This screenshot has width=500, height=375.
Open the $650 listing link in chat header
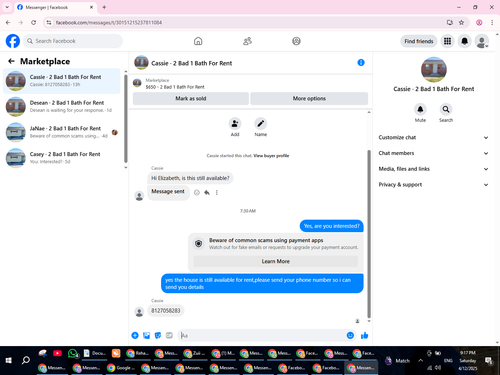tap(175, 87)
